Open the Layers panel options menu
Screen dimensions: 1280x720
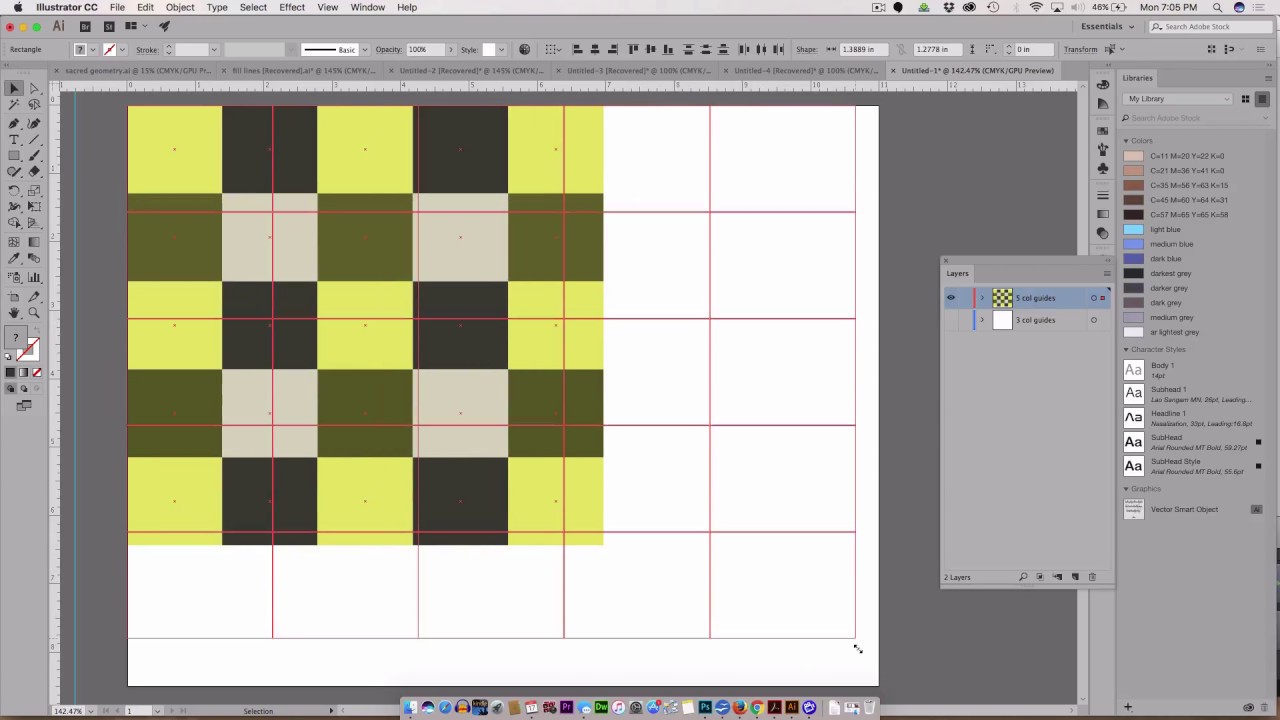coord(1106,273)
